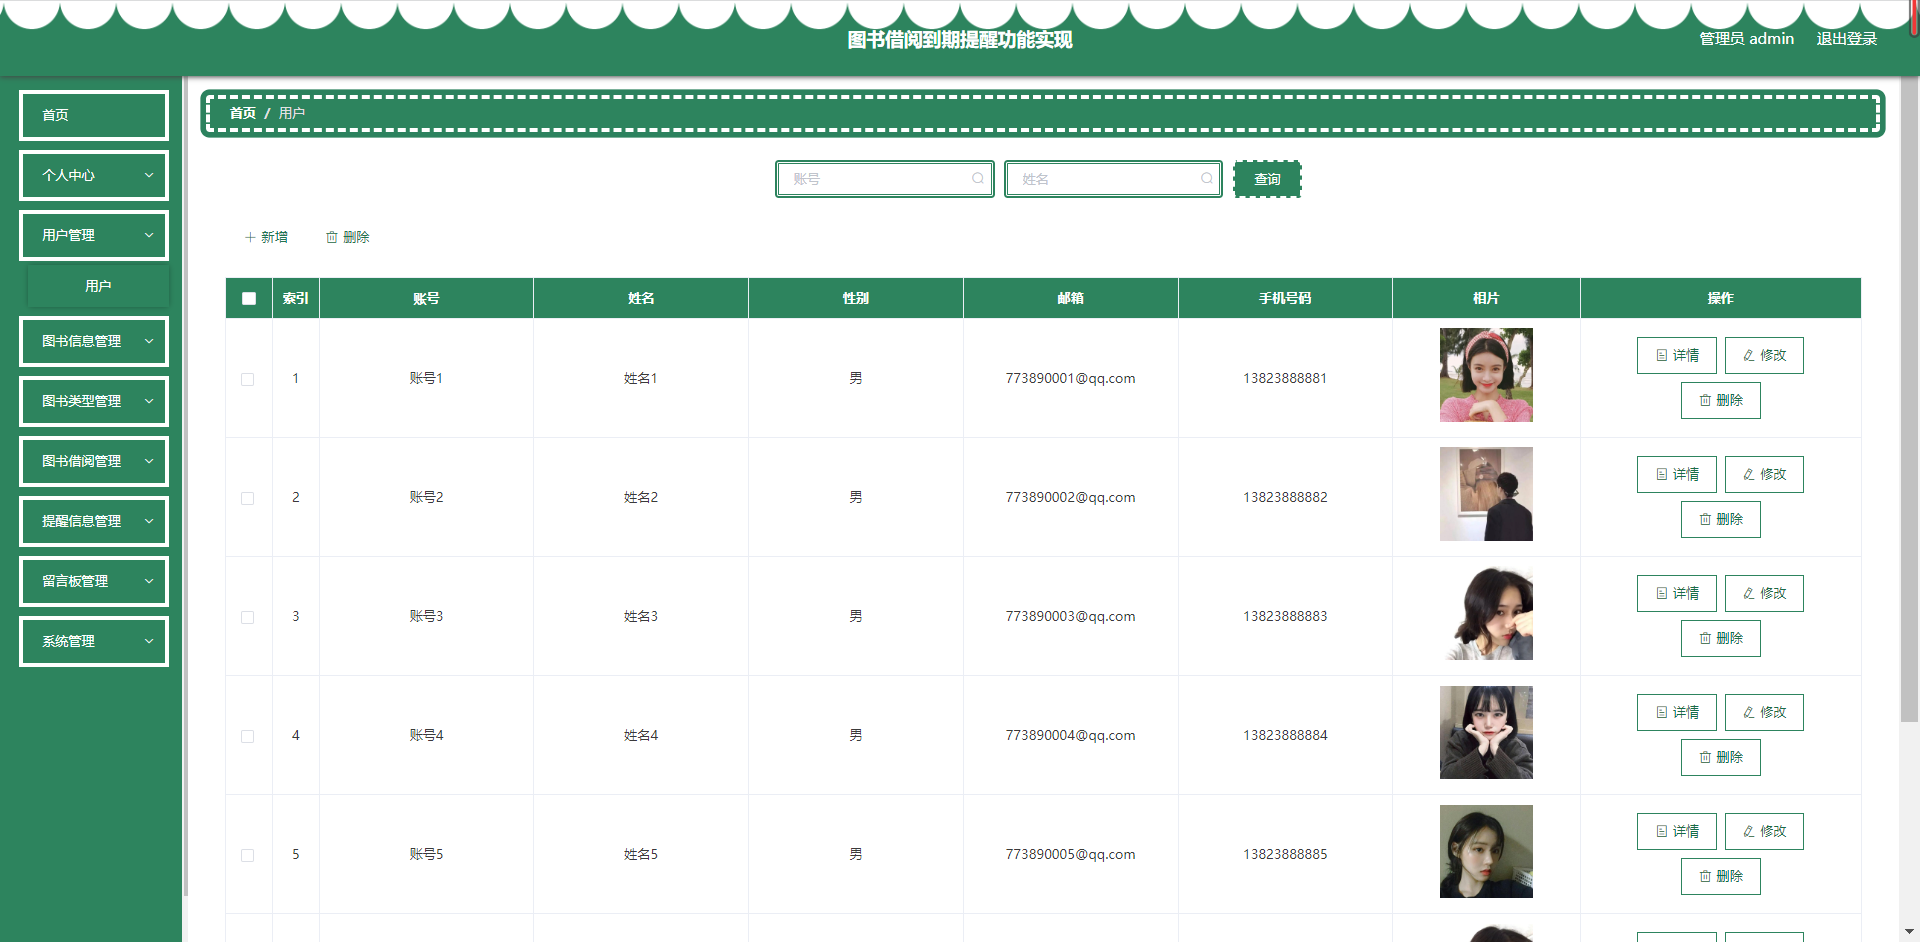1920x942 pixels.
Task: Click email 773890001@qq.com
Action: point(1070,378)
